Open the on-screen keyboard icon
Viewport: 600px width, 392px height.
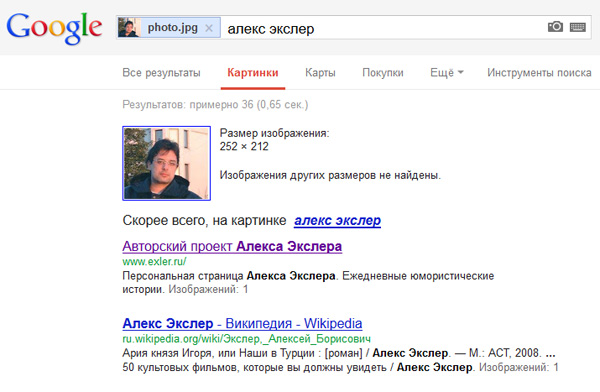pos(577,27)
